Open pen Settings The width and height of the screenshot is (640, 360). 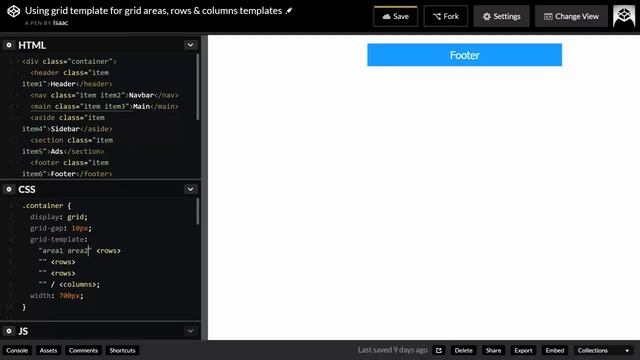coord(501,16)
